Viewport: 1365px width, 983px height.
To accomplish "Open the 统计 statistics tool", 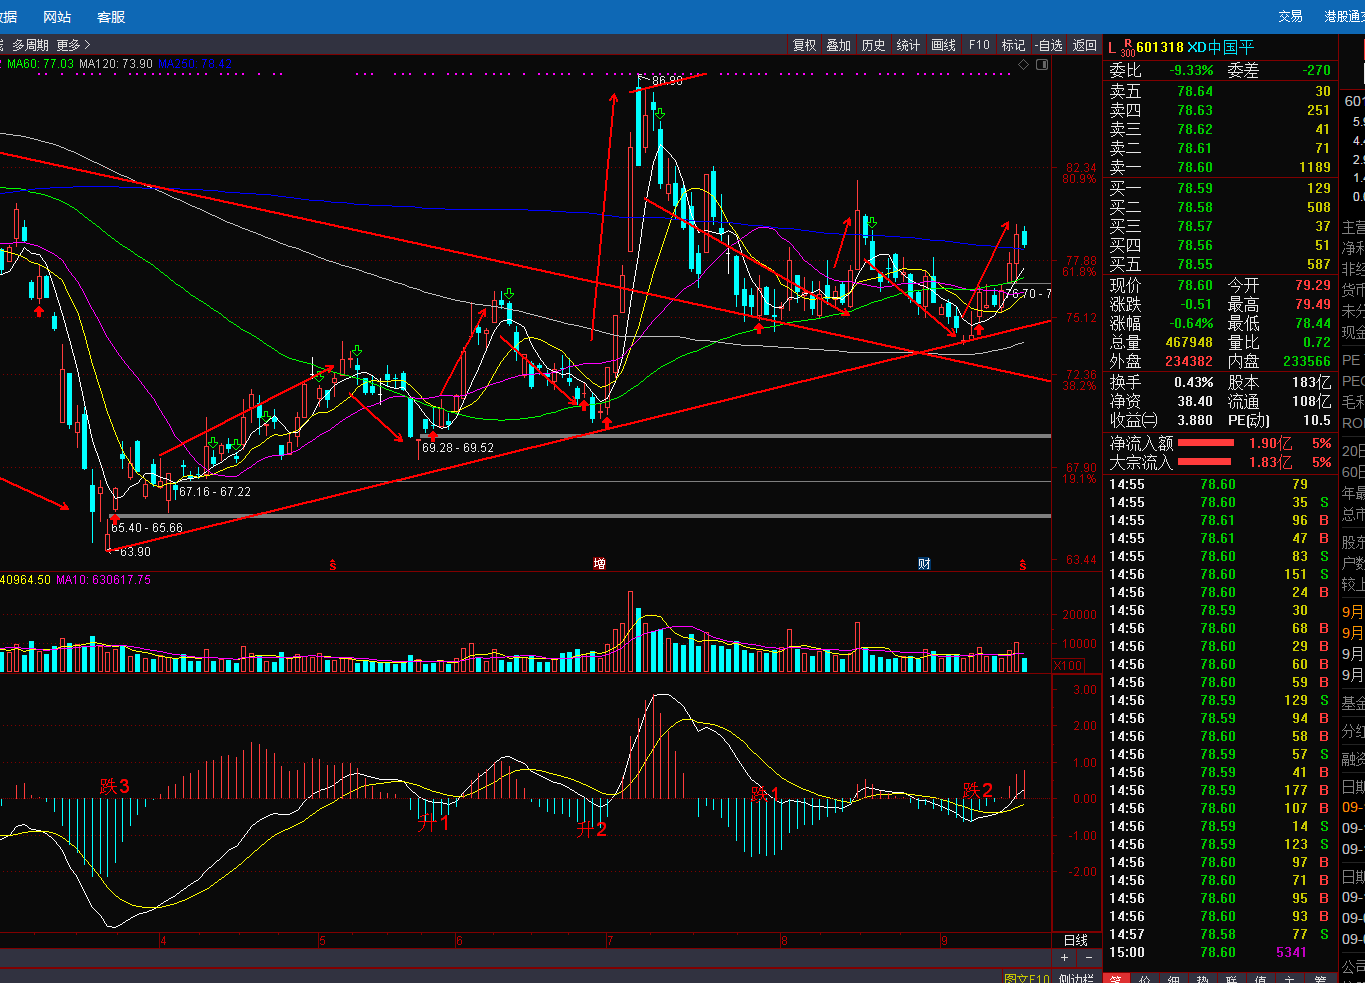I will pyautogui.click(x=908, y=45).
